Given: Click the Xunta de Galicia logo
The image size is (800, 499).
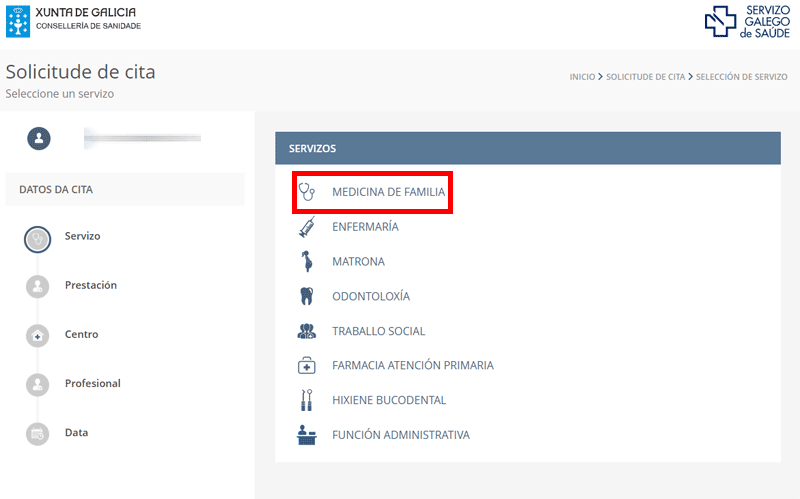Looking at the screenshot, I should point(73,21).
